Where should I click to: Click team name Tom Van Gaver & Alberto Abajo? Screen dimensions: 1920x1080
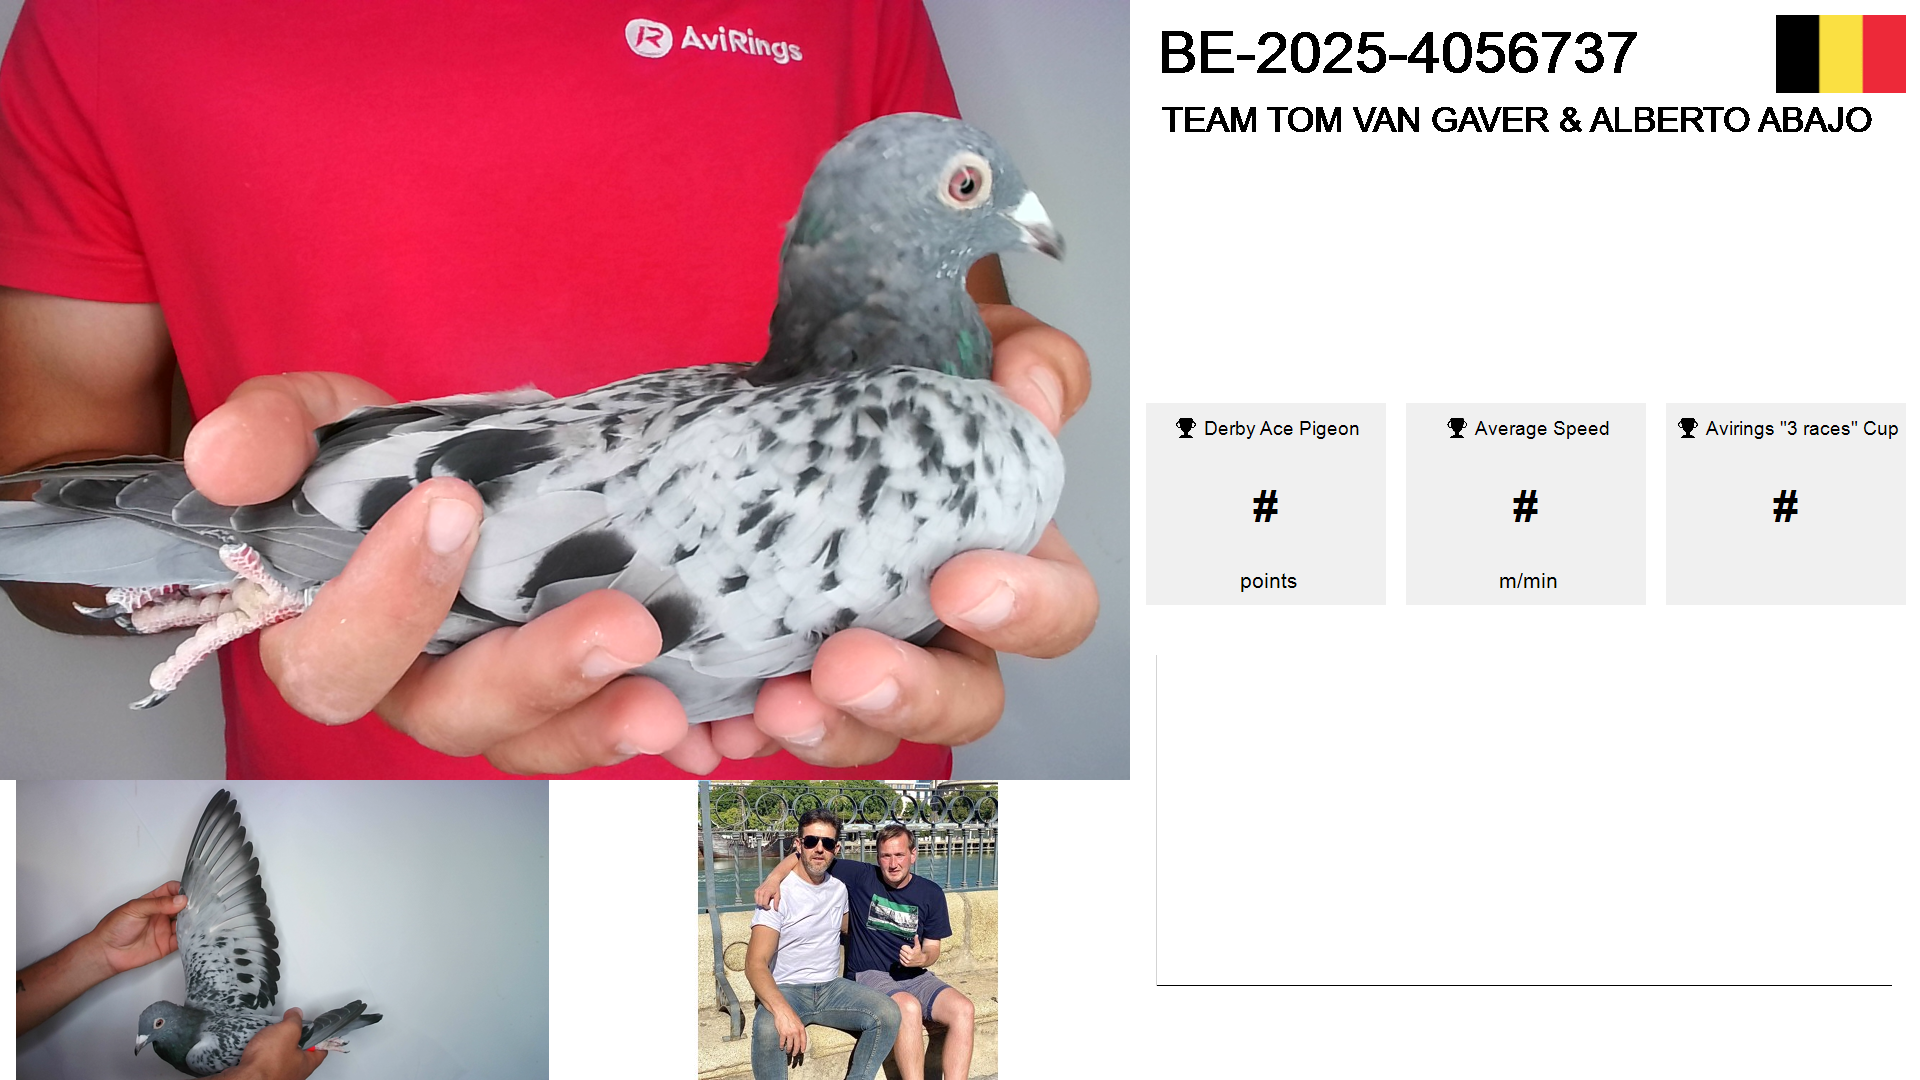(1516, 120)
